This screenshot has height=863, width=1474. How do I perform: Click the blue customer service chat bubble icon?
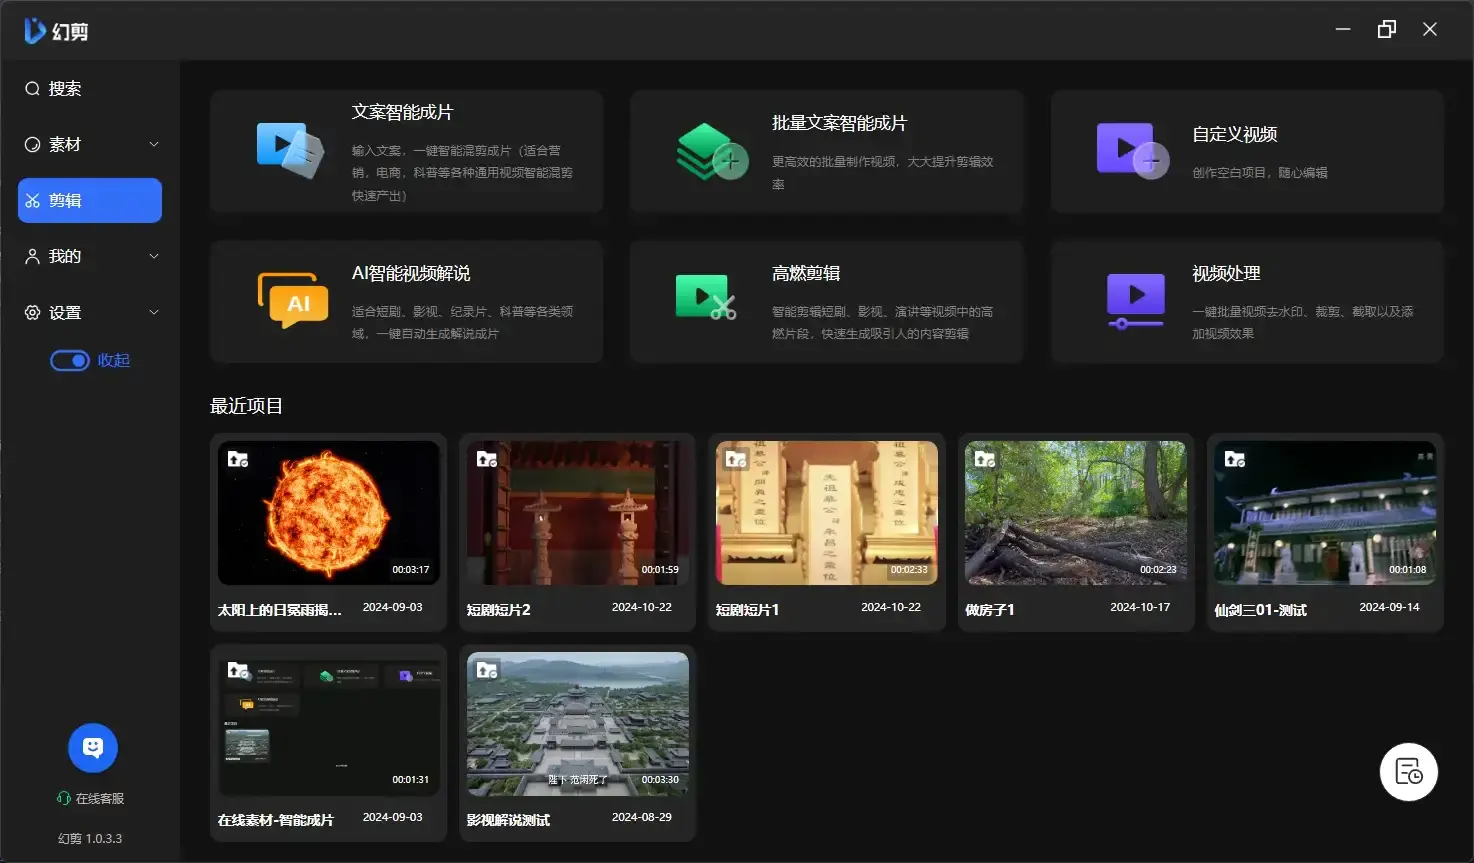pos(92,747)
